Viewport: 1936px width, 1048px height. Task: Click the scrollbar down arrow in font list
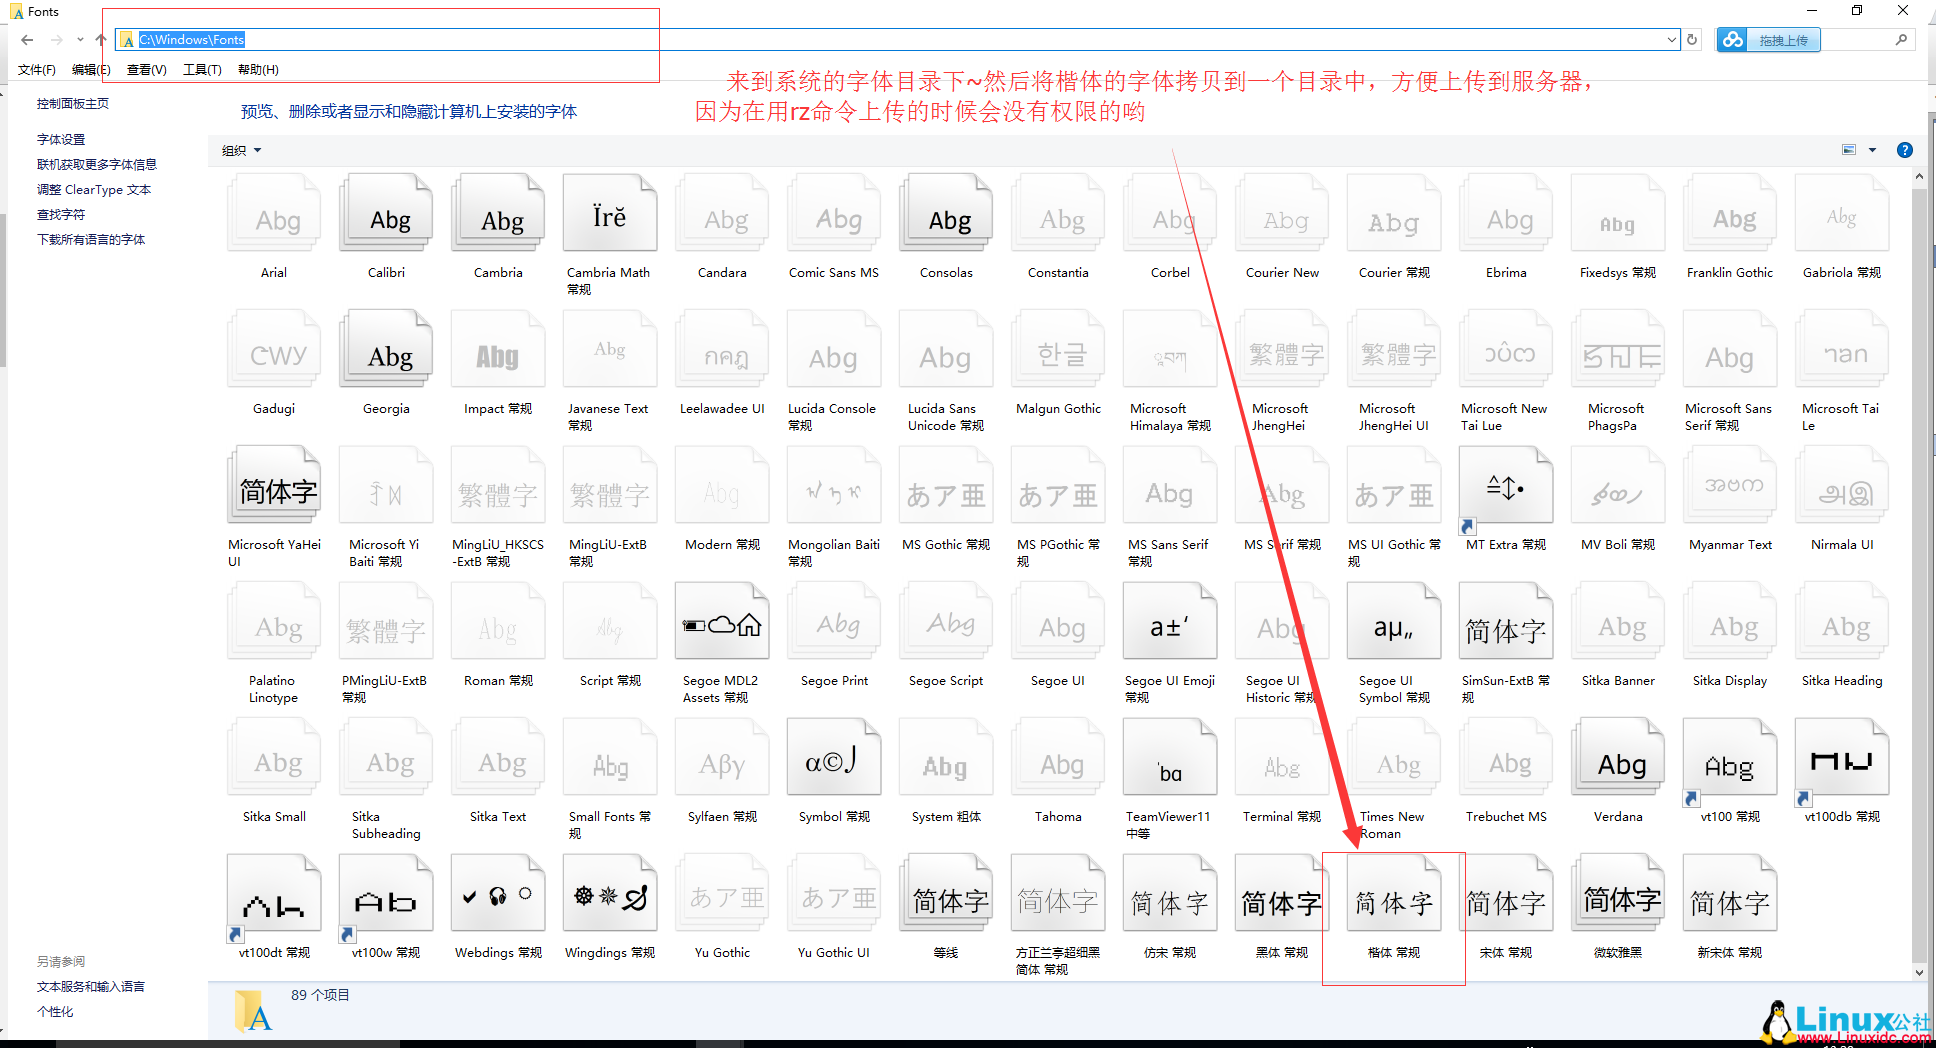1918,972
